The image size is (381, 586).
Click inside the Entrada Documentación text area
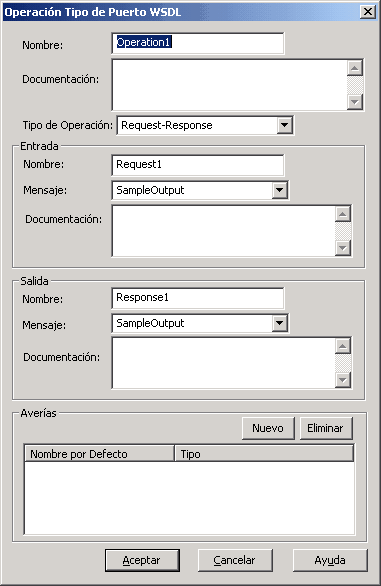tap(223, 231)
